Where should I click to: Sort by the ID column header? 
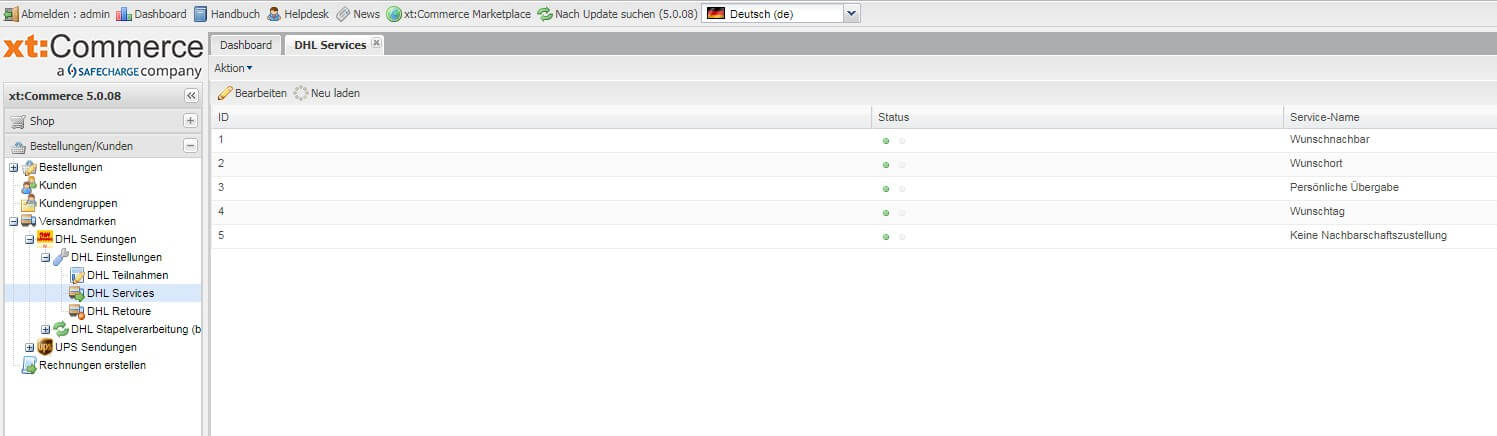click(x=542, y=117)
